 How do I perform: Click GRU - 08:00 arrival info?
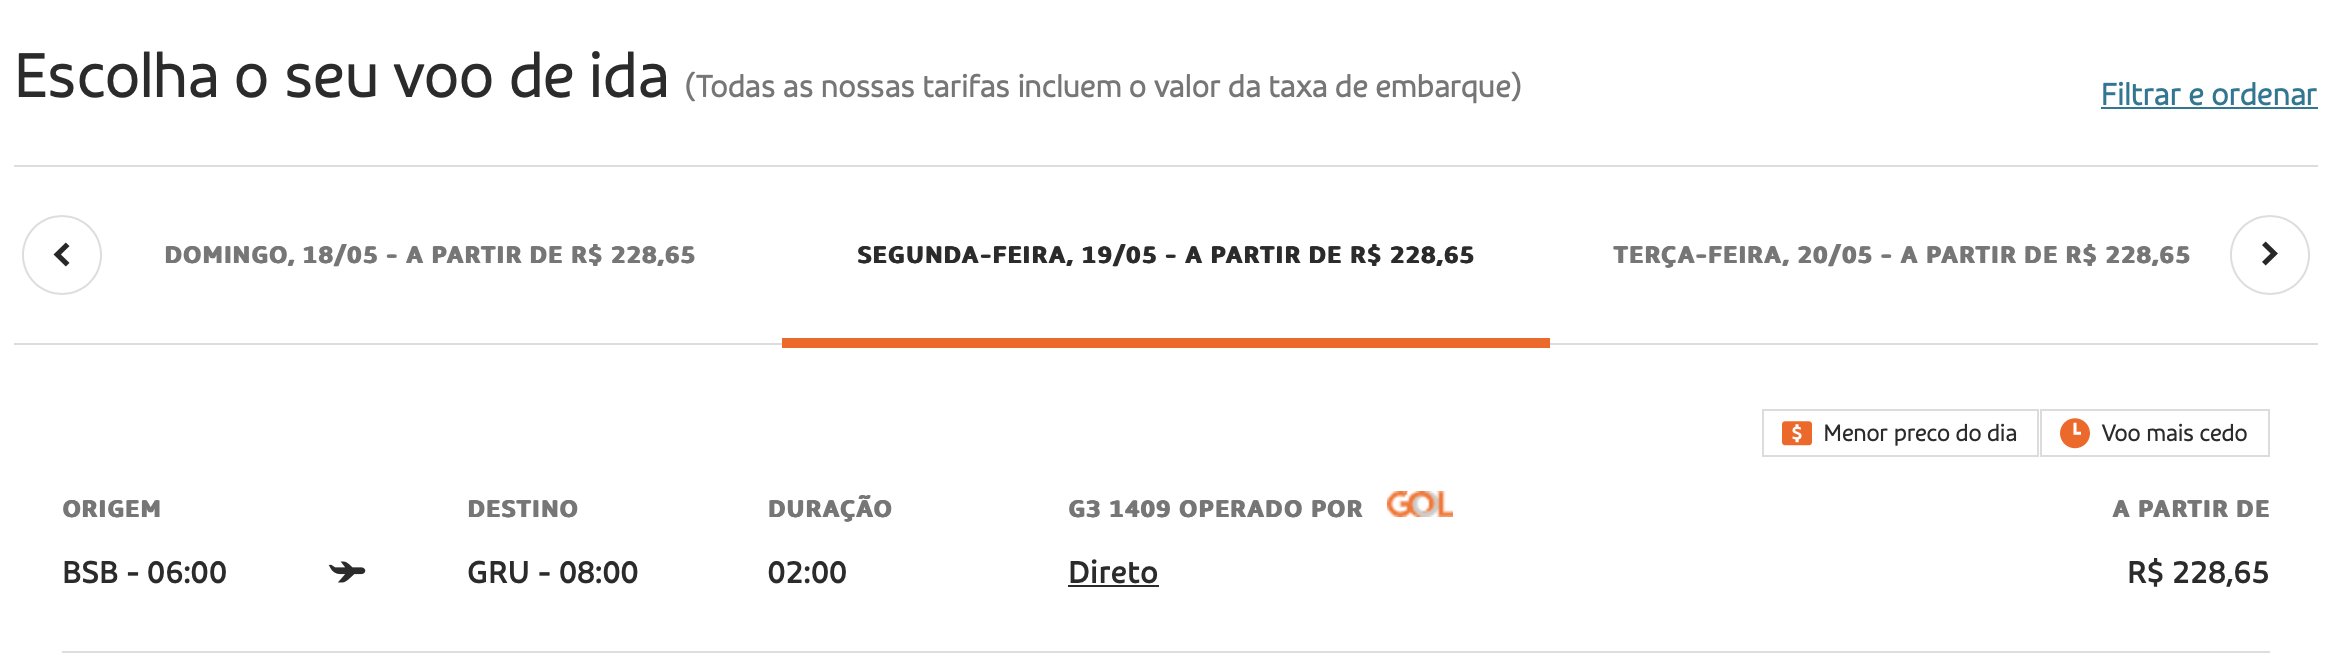pos(552,572)
